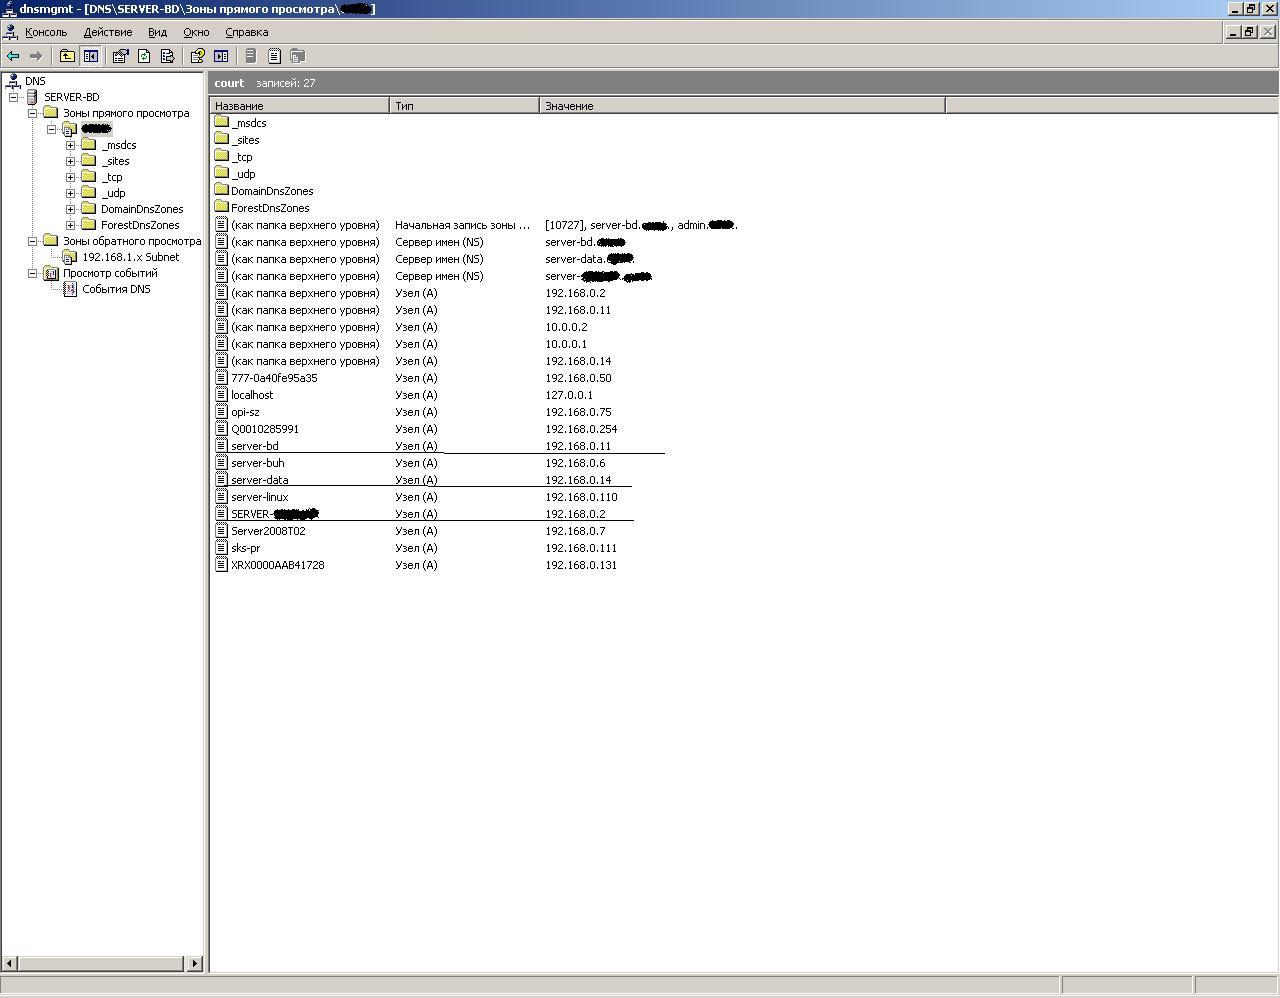Expand the _udp tree node
The height and width of the screenshot is (998, 1280).
click(70, 193)
